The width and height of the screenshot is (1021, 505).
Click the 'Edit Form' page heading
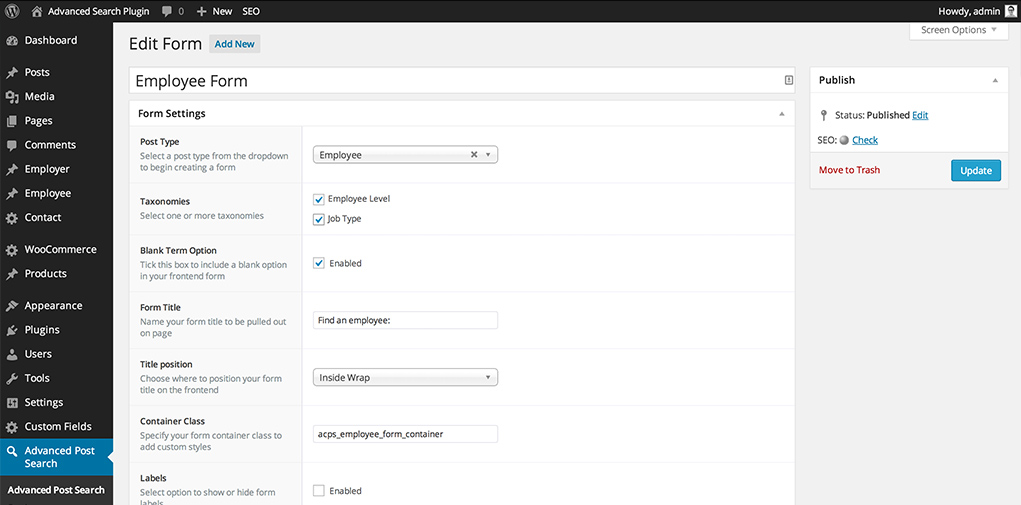165,44
